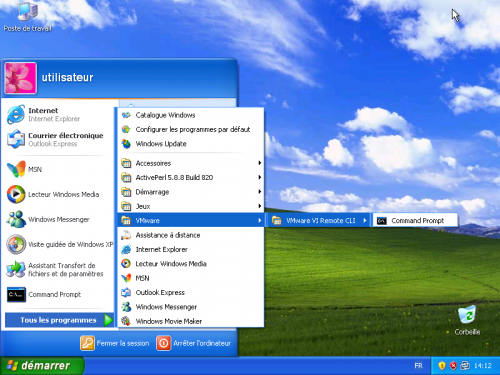
Task: Open Lecteur Windows Media in programs list
Action: (191, 264)
